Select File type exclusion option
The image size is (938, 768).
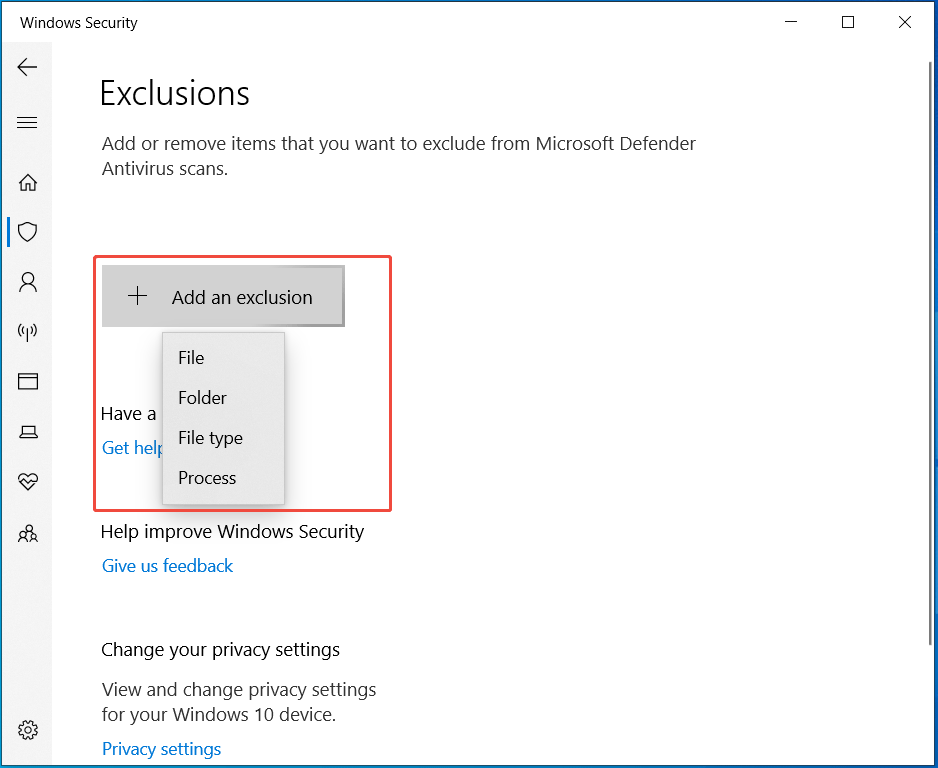point(210,437)
